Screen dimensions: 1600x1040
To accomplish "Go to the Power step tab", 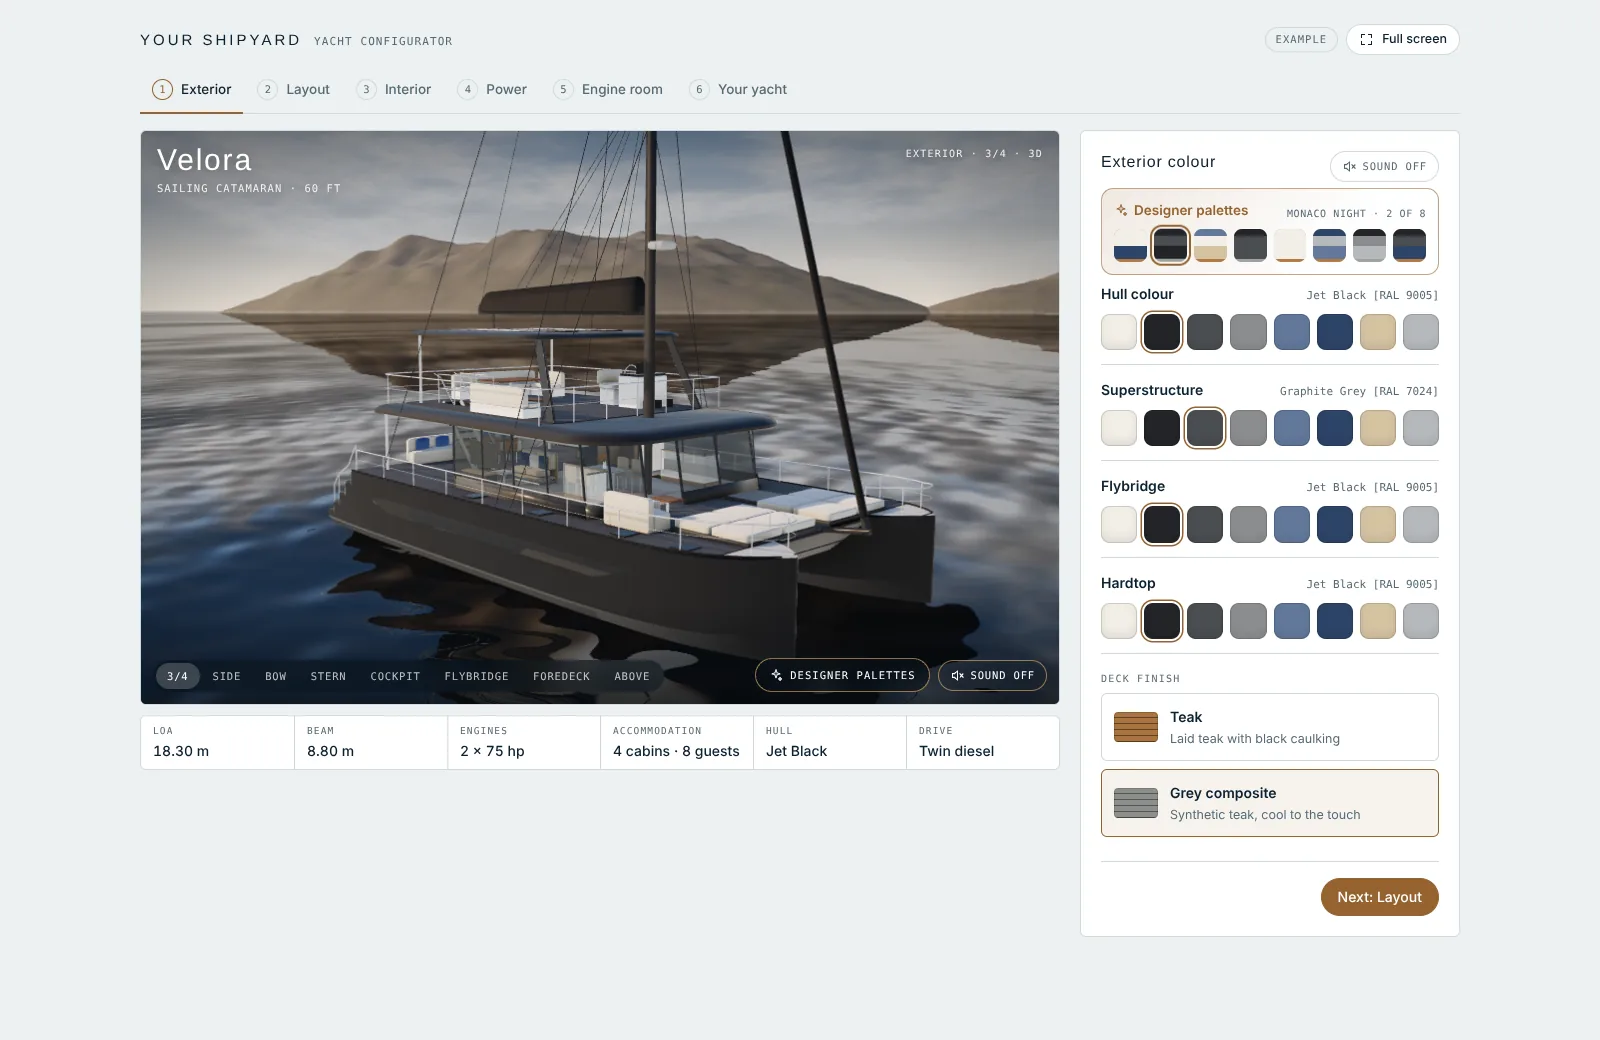I will (x=492, y=89).
